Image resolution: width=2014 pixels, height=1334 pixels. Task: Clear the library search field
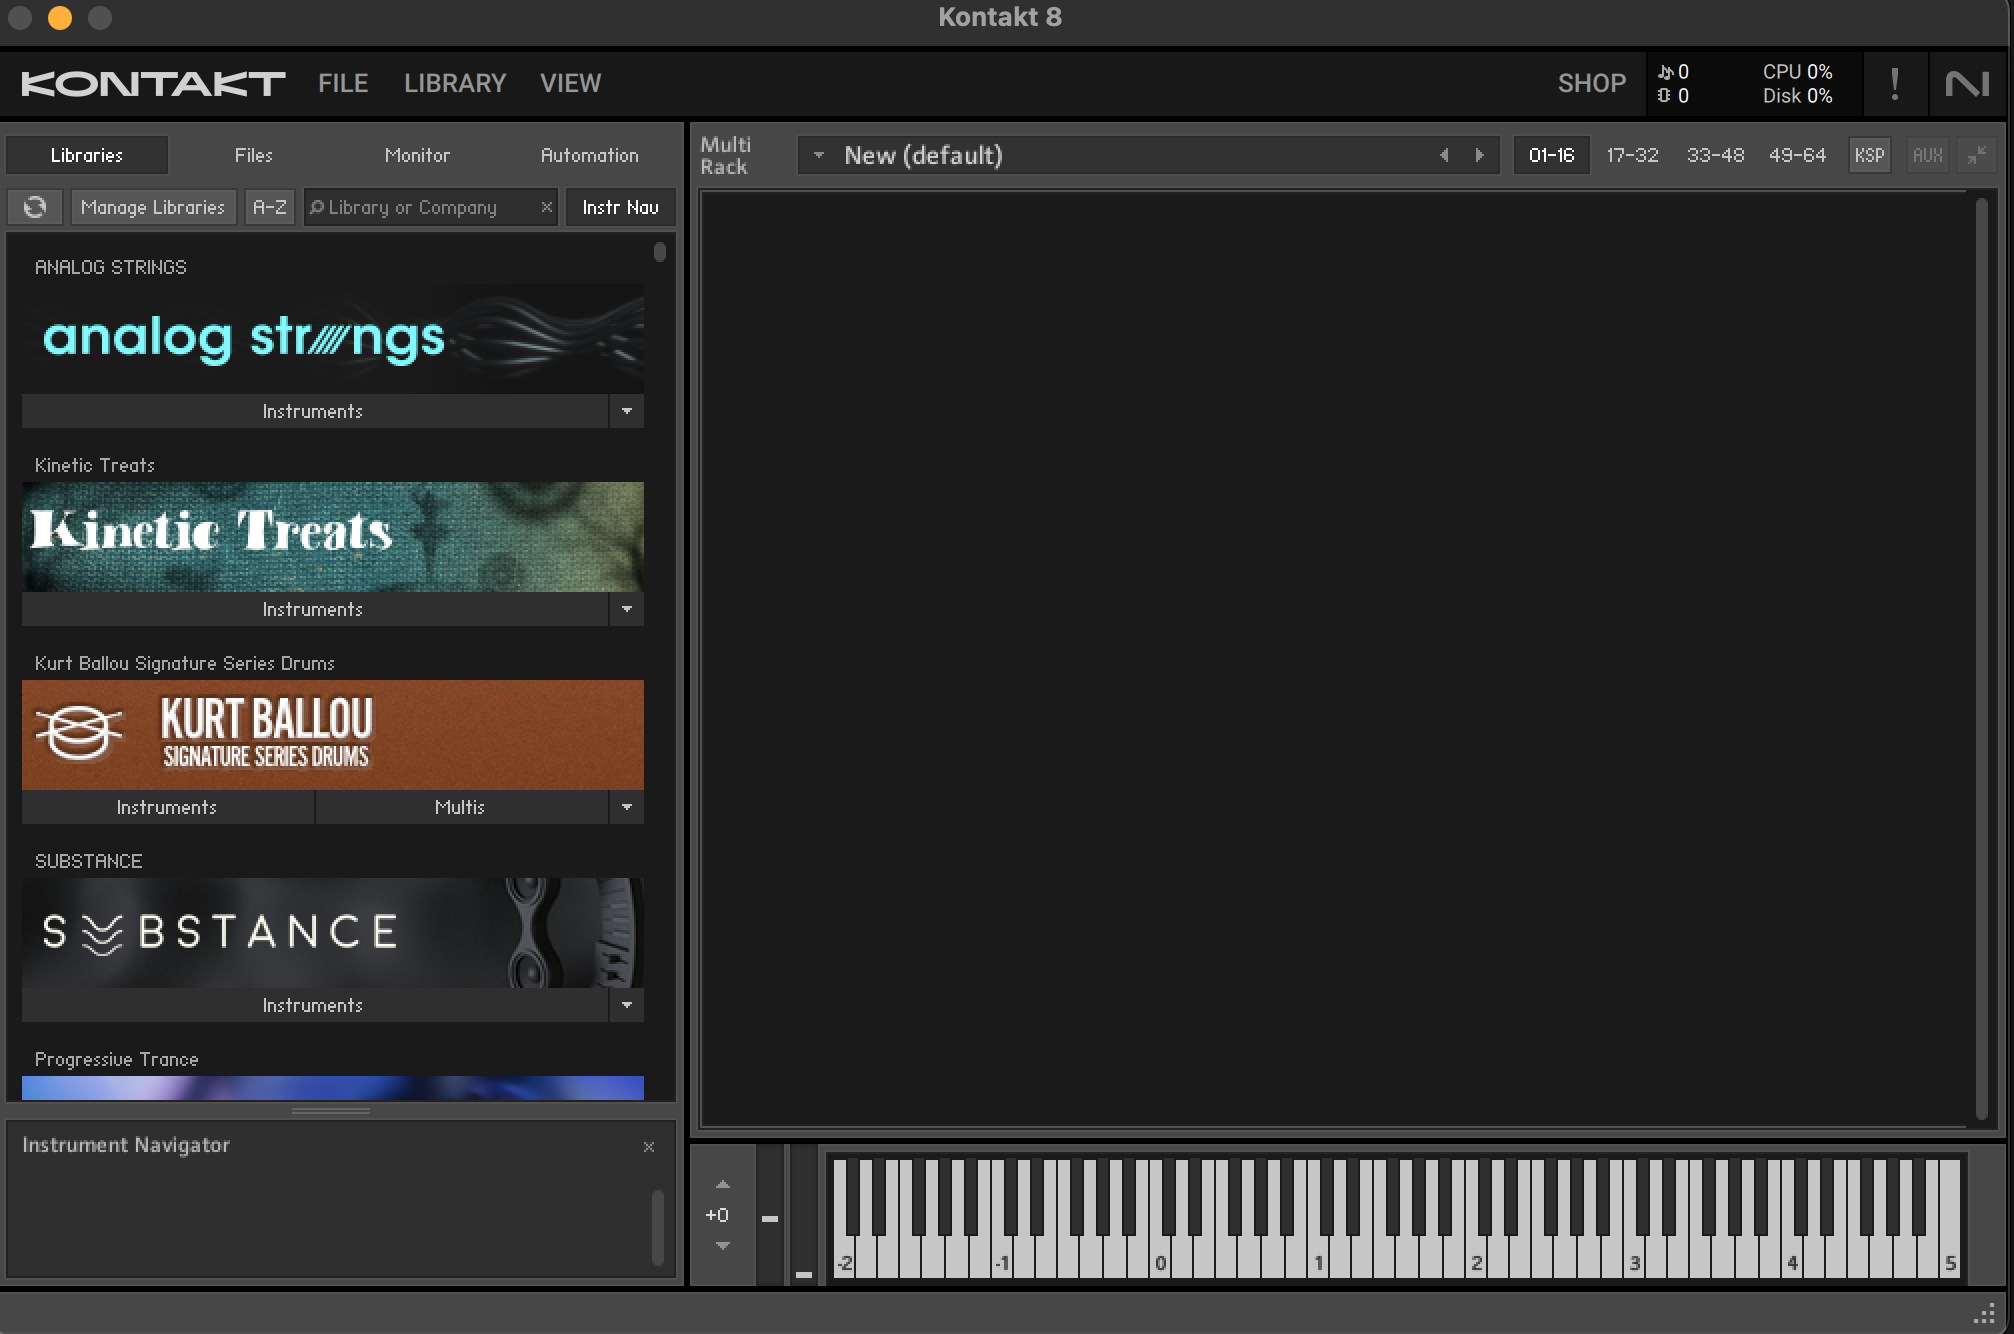click(x=546, y=207)
